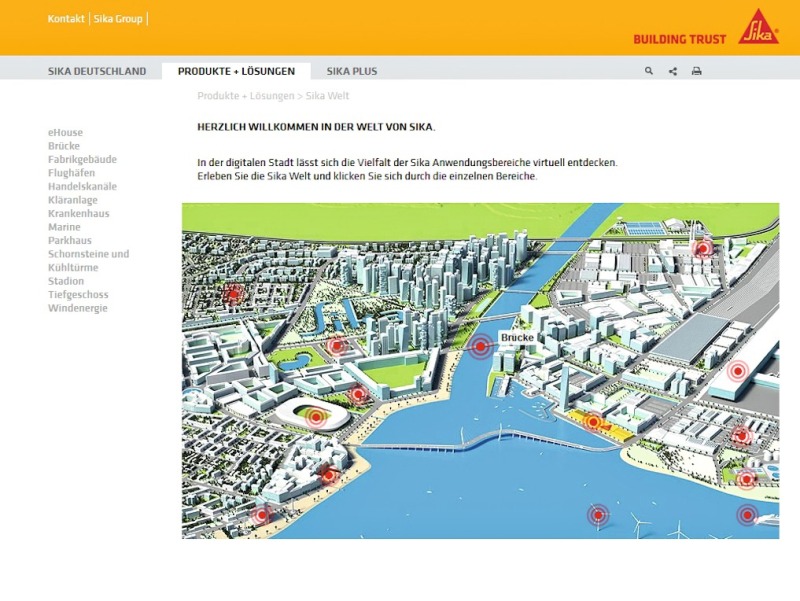Click the hotspot on the stadium
Viewport: 800px width, 601px height.
pyautogui.click(x=316, y=417)
